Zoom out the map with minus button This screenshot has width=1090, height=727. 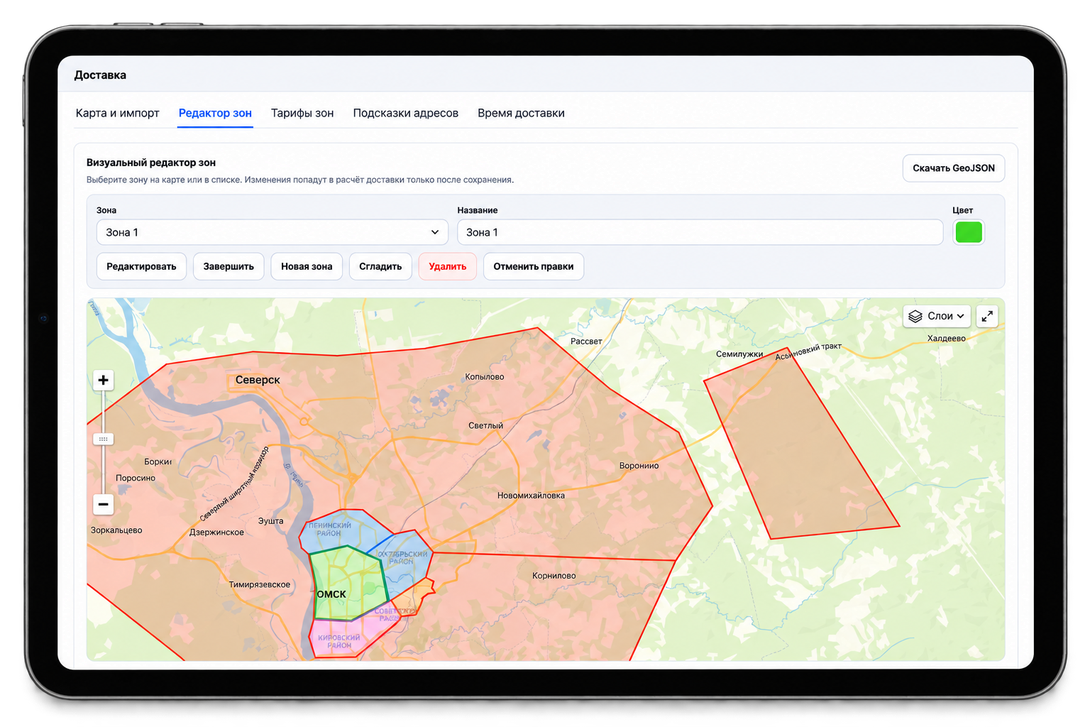pyautogui.click(x=103, y=504)
